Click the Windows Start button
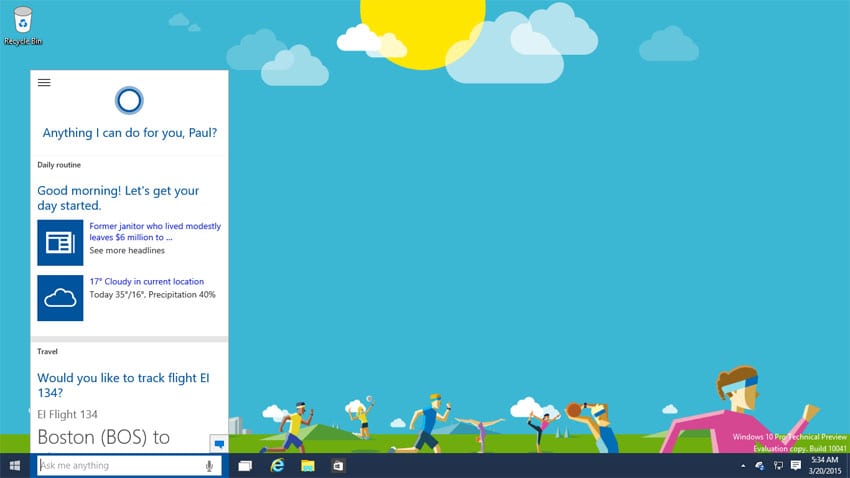This screenshot has width=850, height=478. point(16,466)
